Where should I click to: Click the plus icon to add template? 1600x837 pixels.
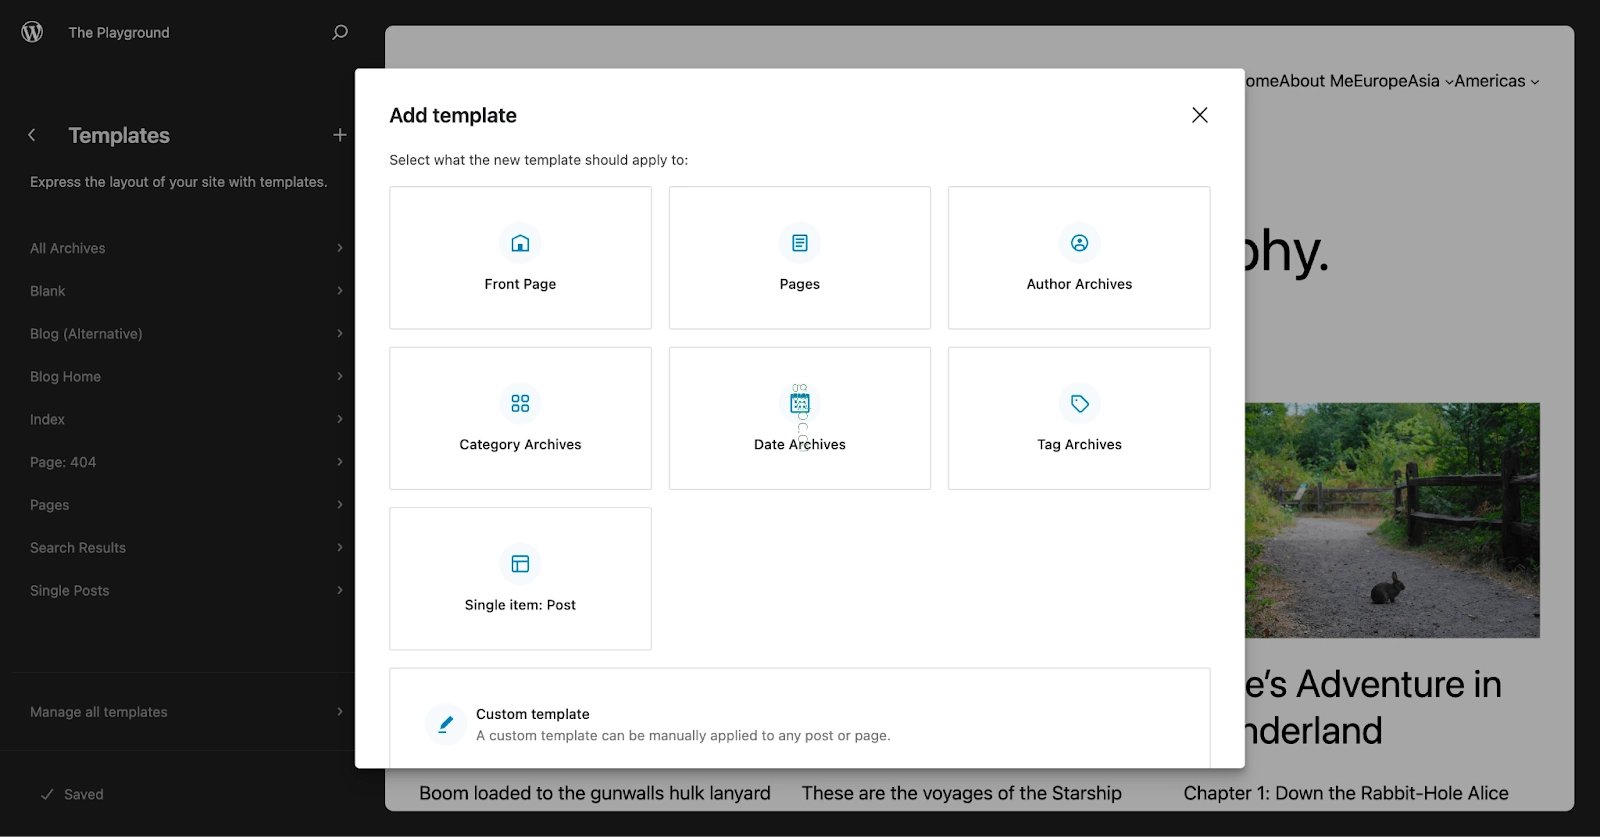tap(340, 135)
